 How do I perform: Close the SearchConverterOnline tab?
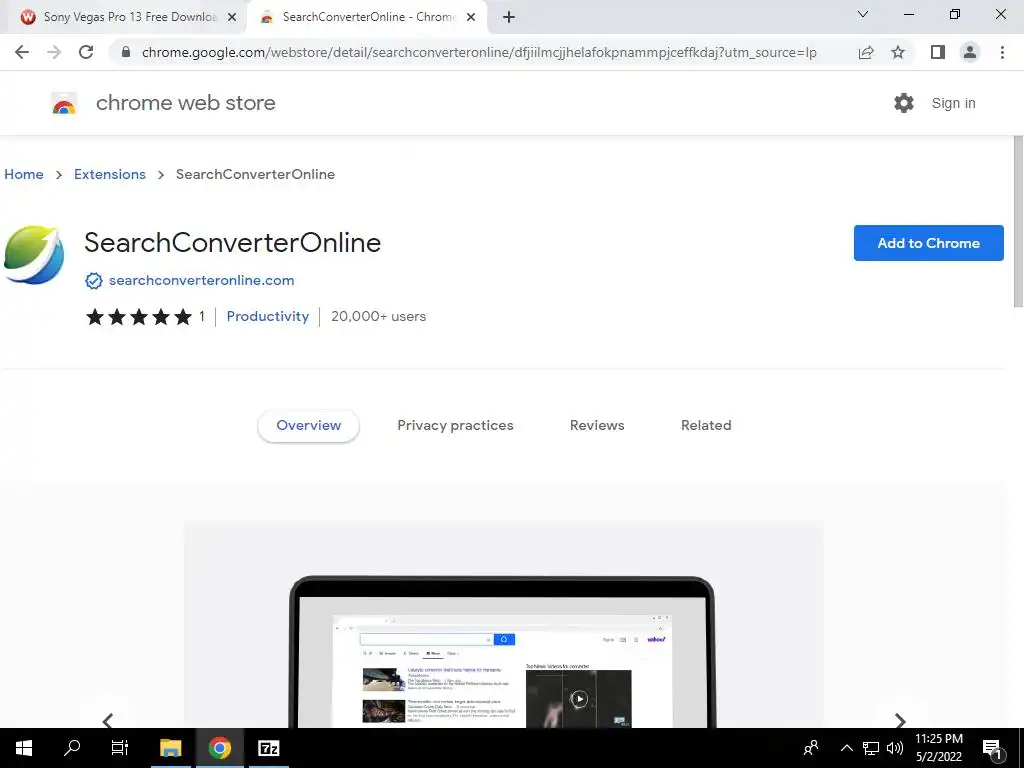click(x=471, y=18)
